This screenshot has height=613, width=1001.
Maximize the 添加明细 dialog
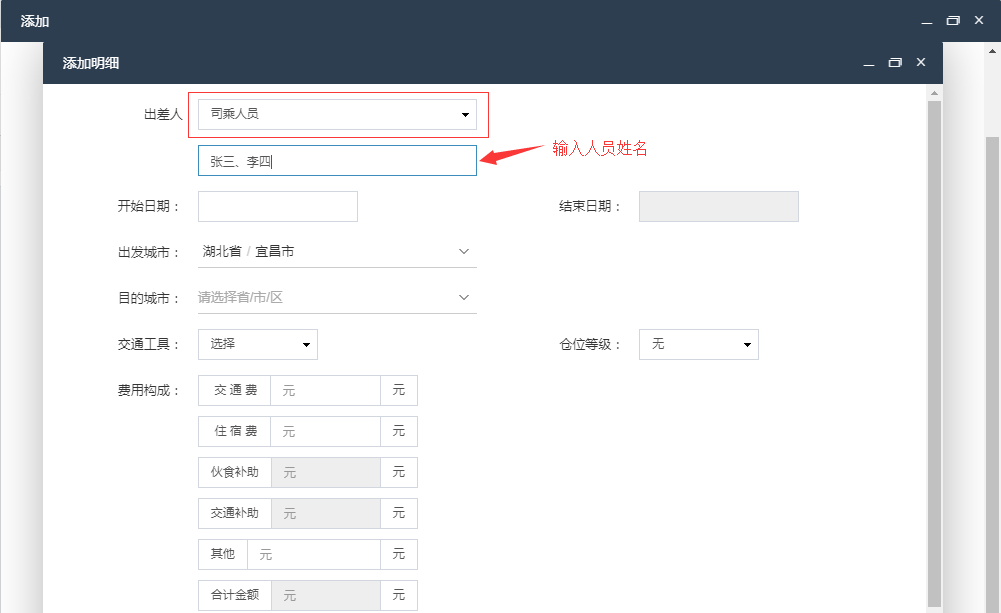point(895,63)
